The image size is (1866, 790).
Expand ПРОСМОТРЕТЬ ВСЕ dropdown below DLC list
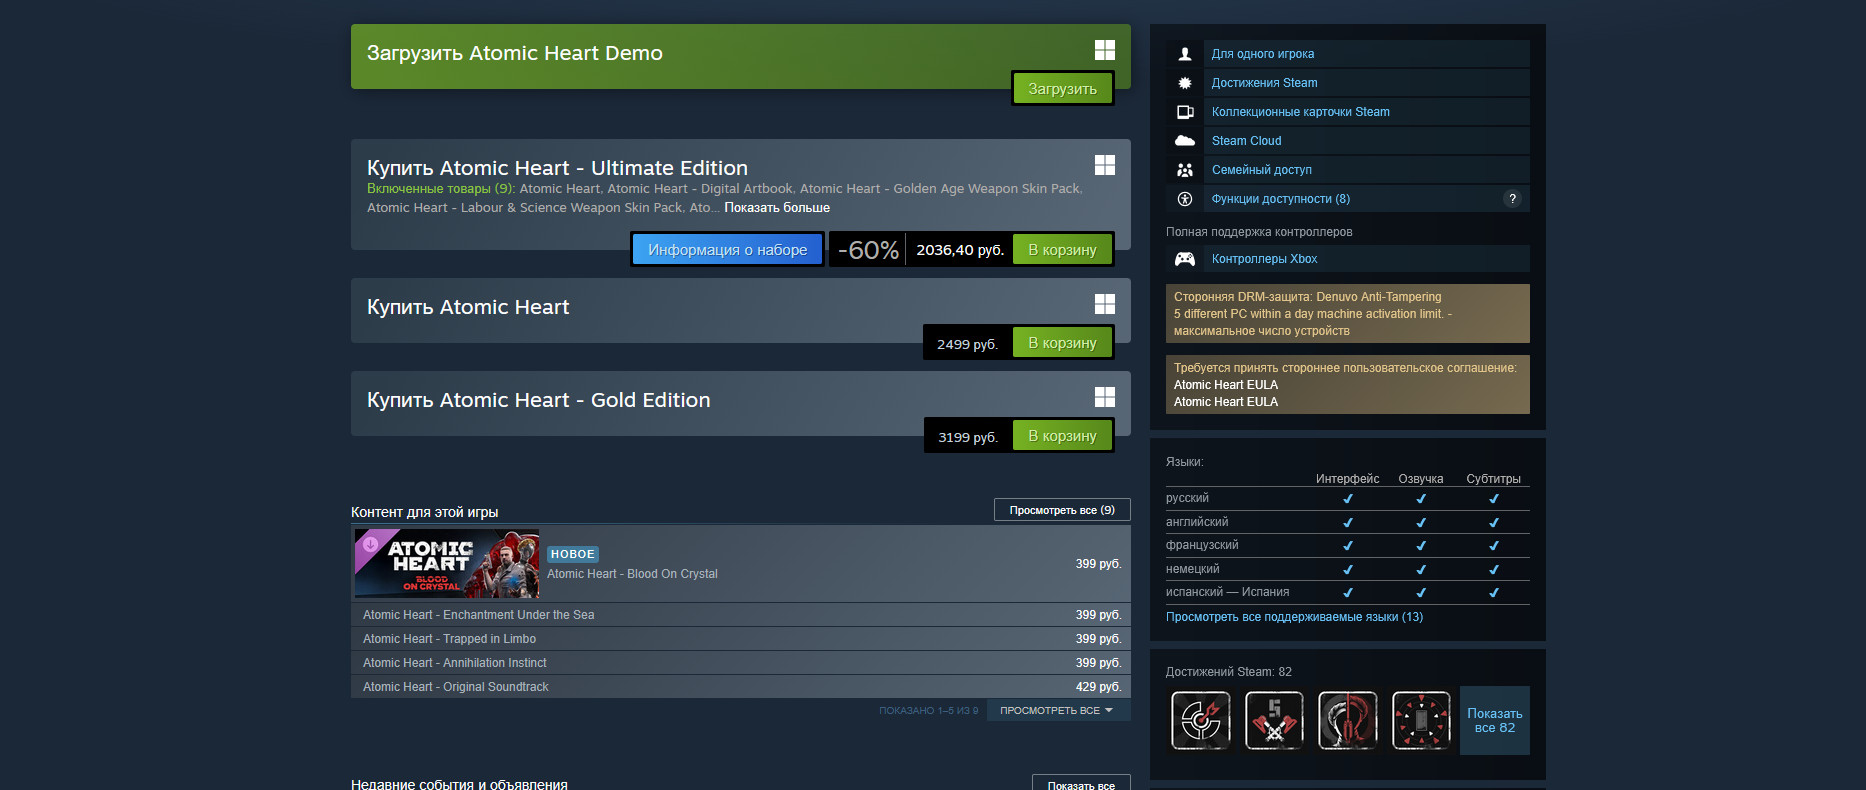1058,710
